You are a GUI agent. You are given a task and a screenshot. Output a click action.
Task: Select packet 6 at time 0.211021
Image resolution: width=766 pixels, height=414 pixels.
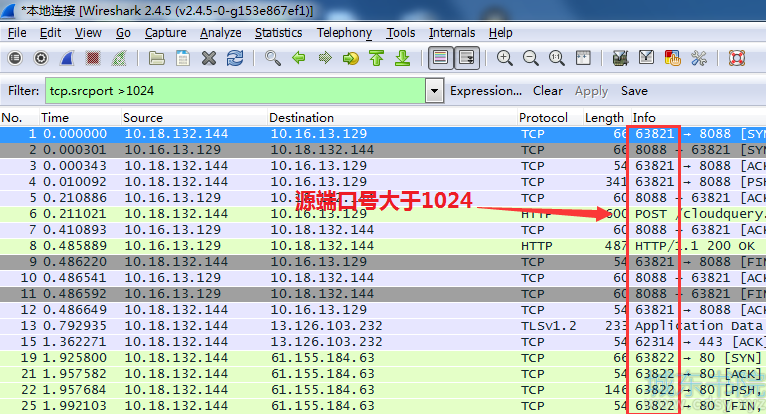click(x=383, y=214)
